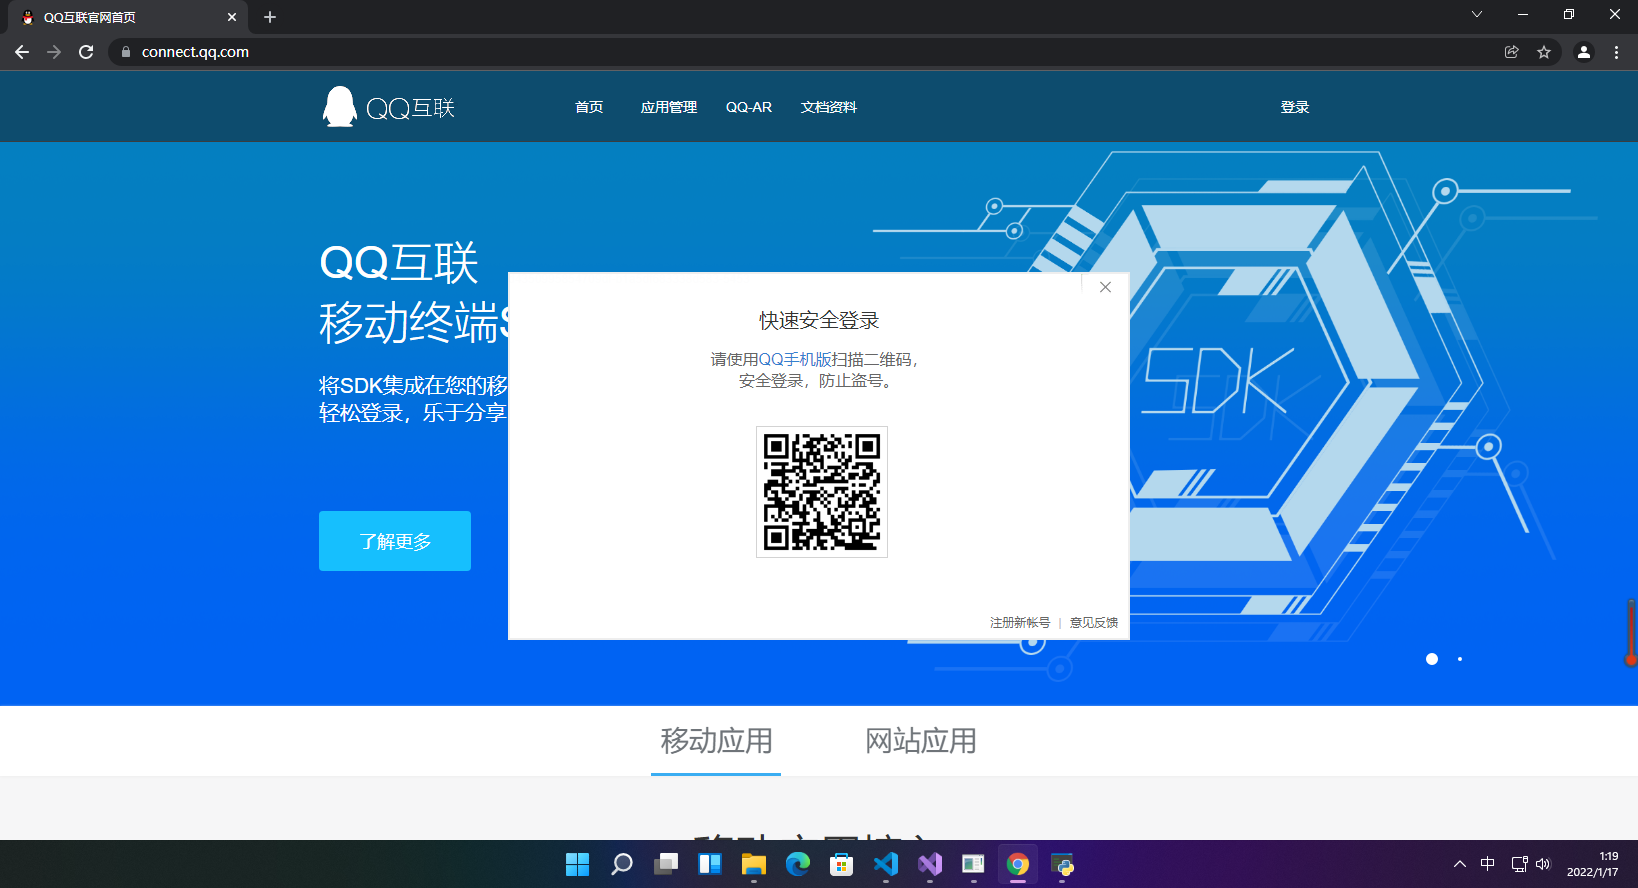Open the tab search dropdown arrow
1638x888 pixels.
1477,14
